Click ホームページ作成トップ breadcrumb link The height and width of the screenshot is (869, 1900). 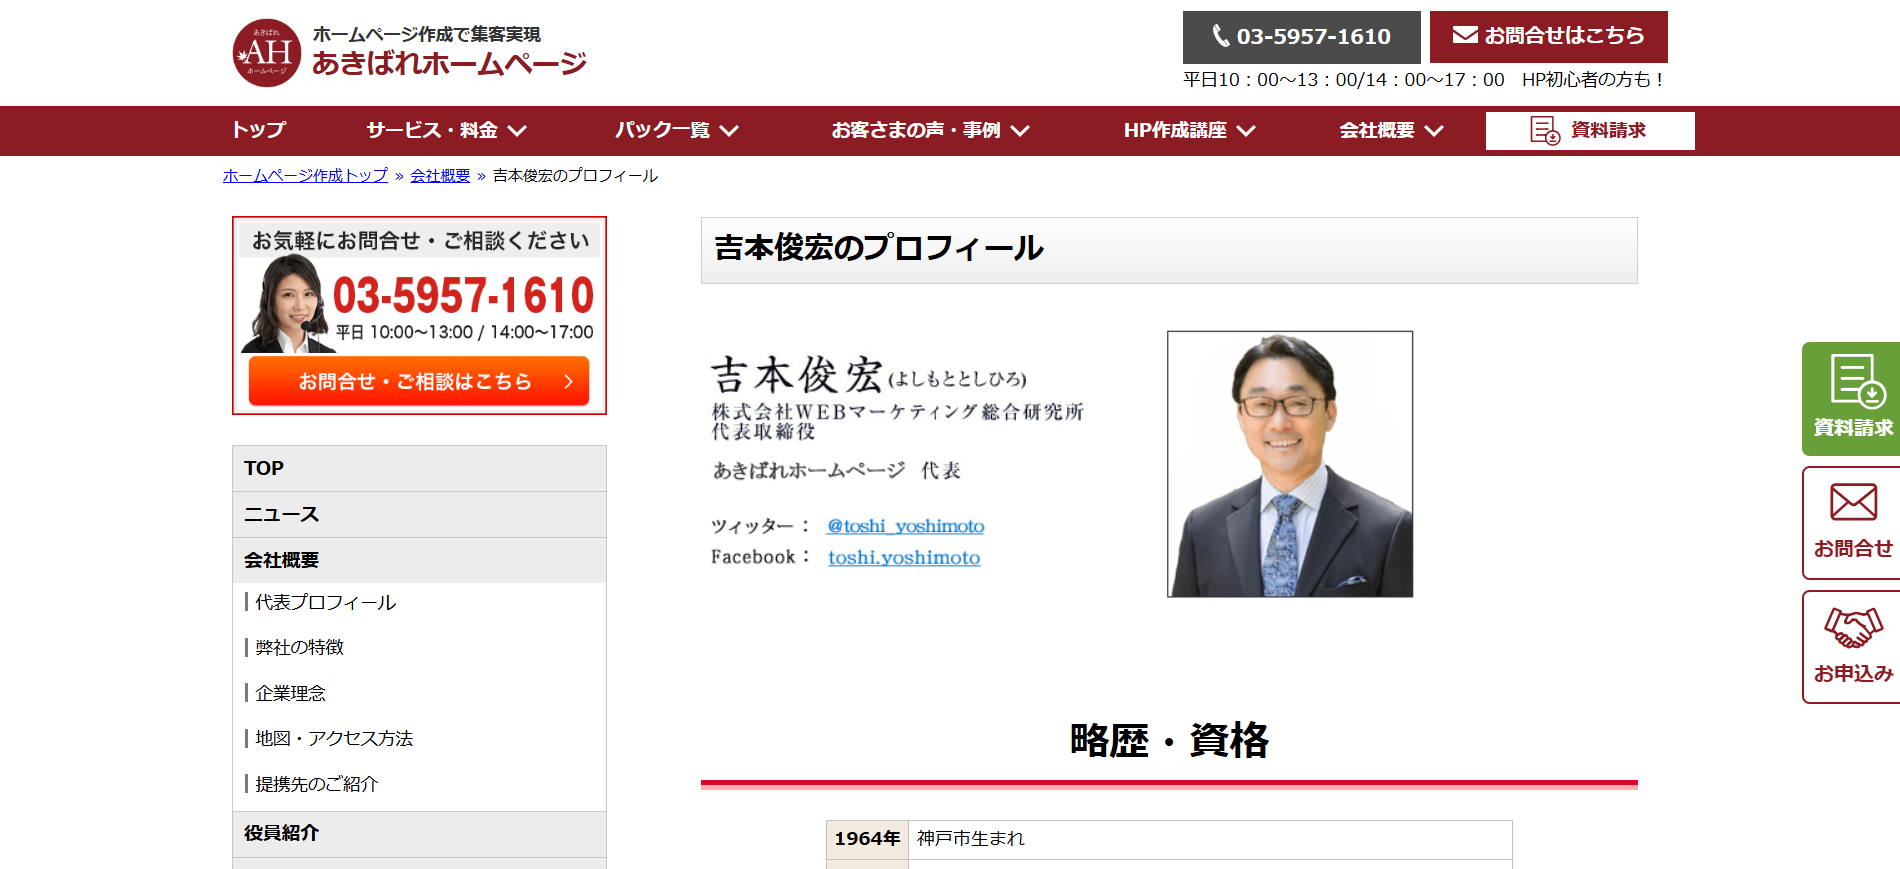coord(305,176)
